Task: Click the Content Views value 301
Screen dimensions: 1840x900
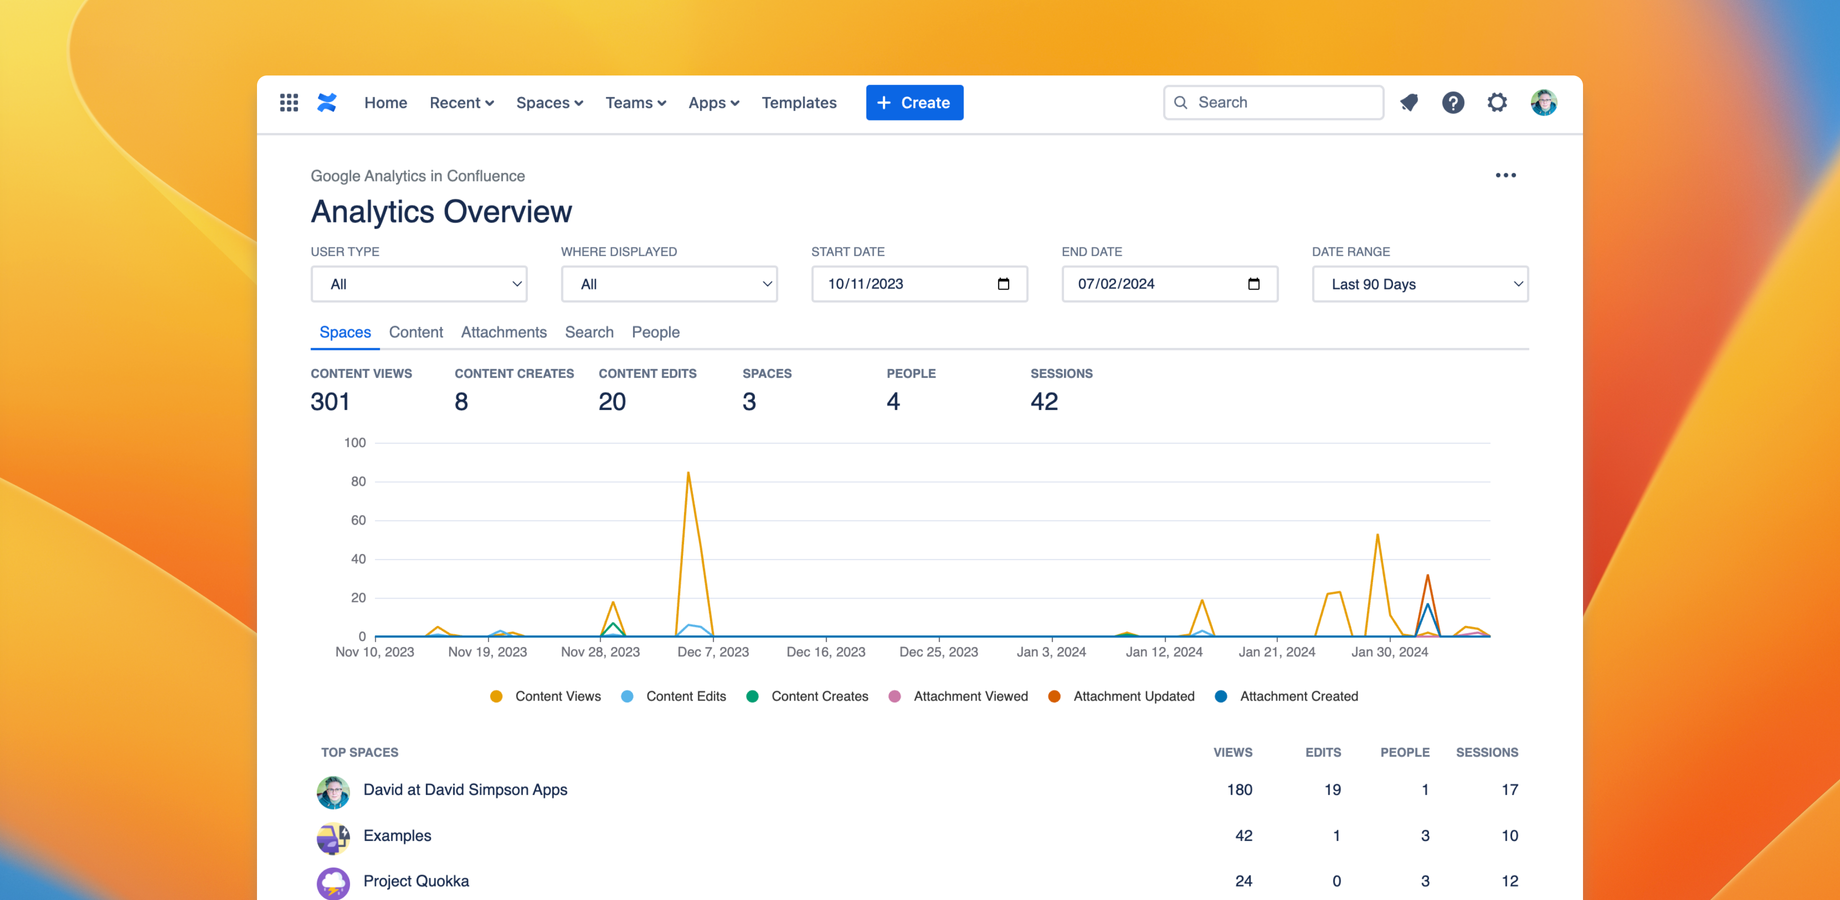Action: (330, 401)
